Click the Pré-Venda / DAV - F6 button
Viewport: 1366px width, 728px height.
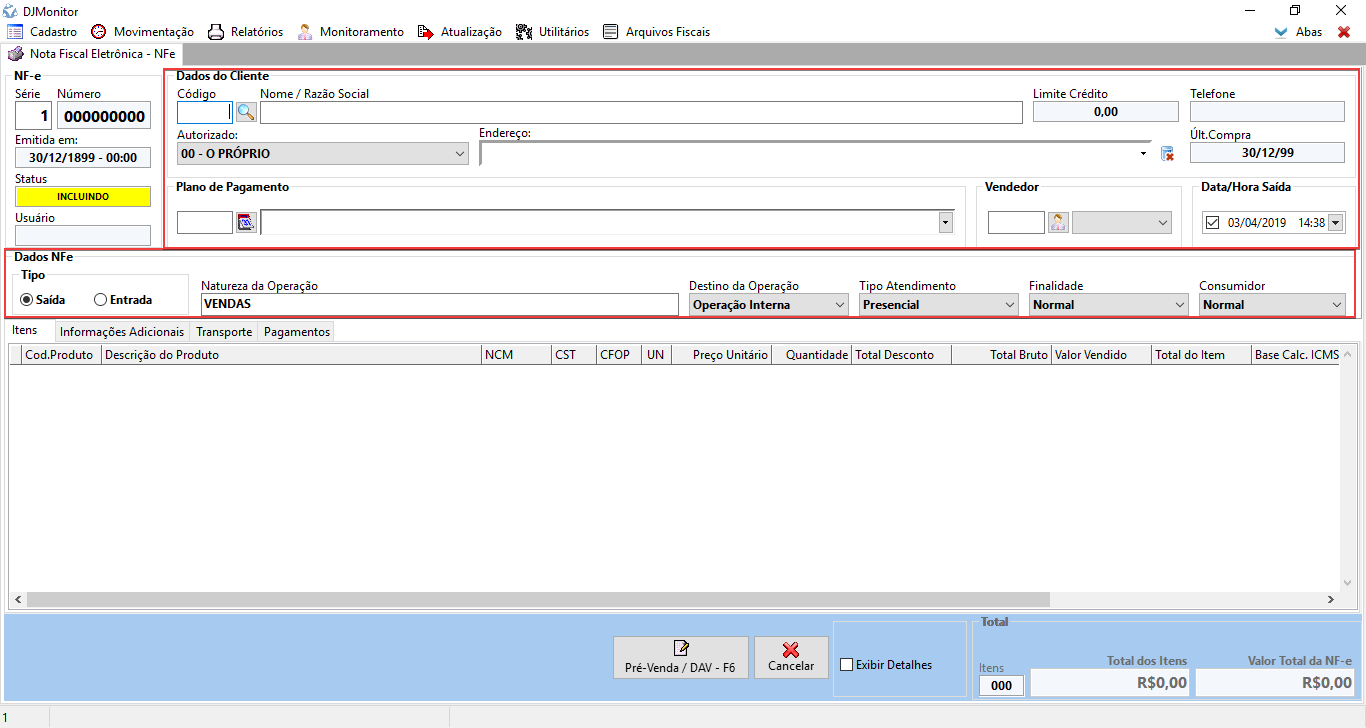[680, 657]
